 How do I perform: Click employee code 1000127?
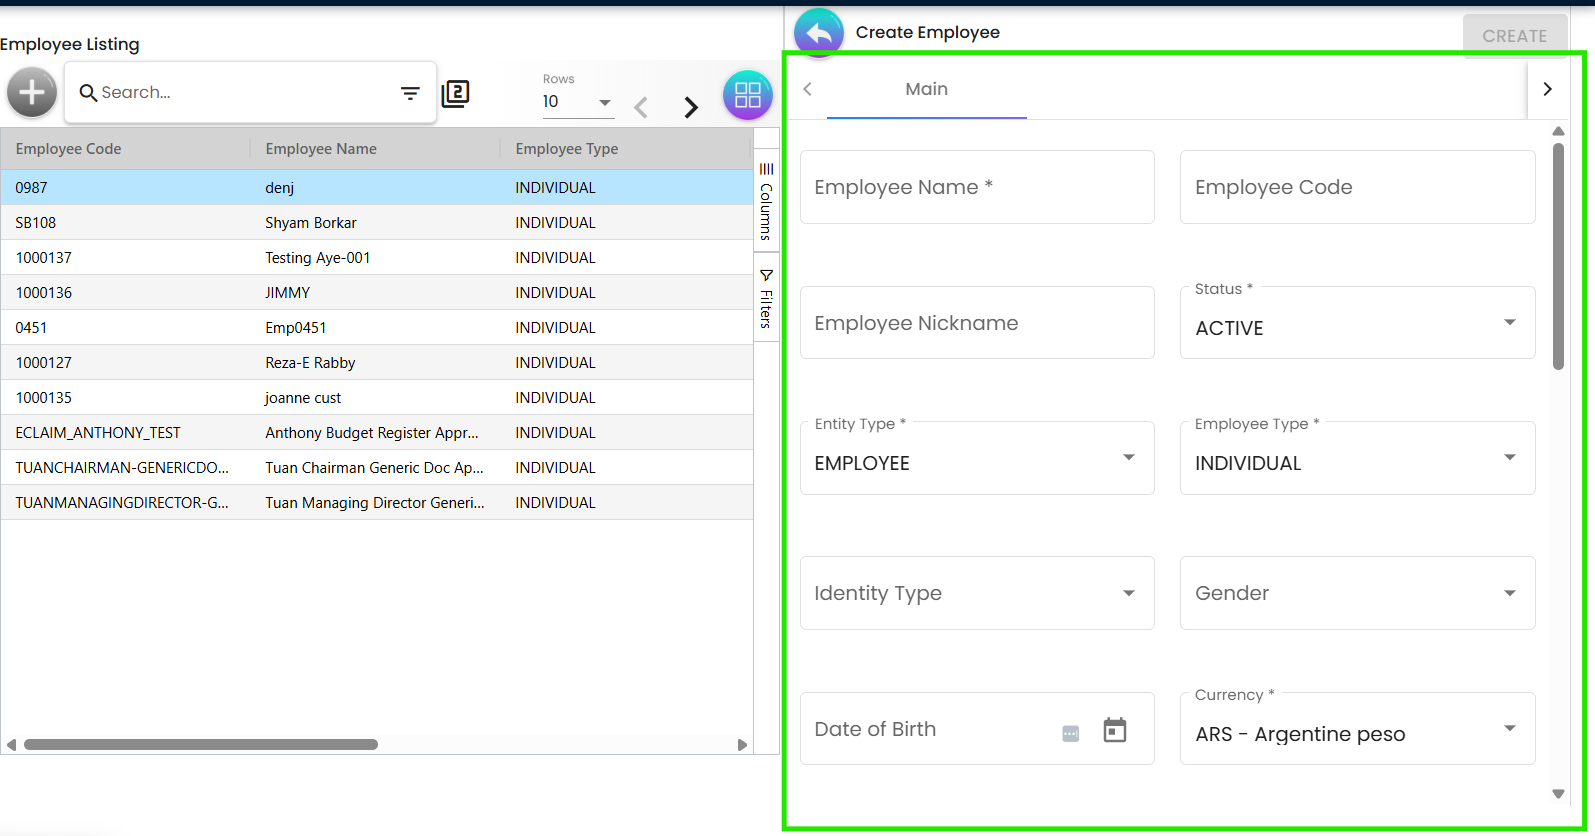(x=44, y=363)
